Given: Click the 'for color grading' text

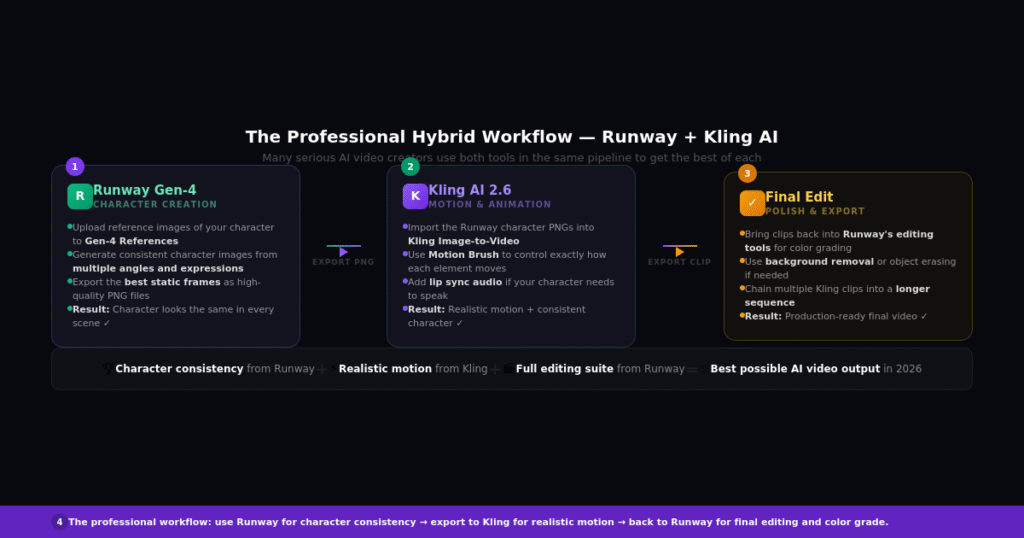Looking at the screenshot, I should point(813,248).
